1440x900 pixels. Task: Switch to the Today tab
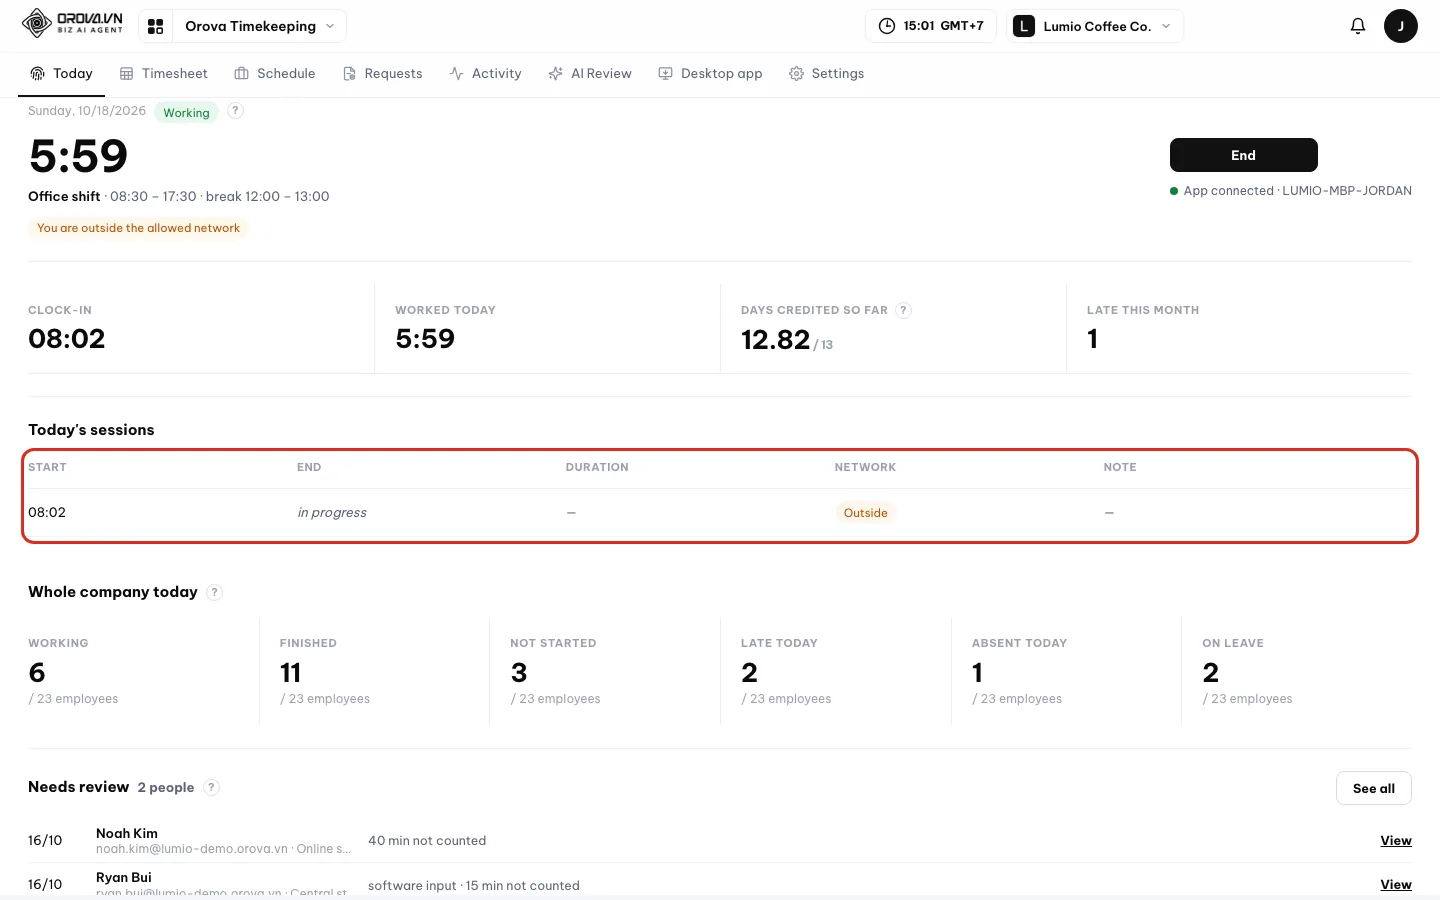pyautogui.click(x=61, y=74)
